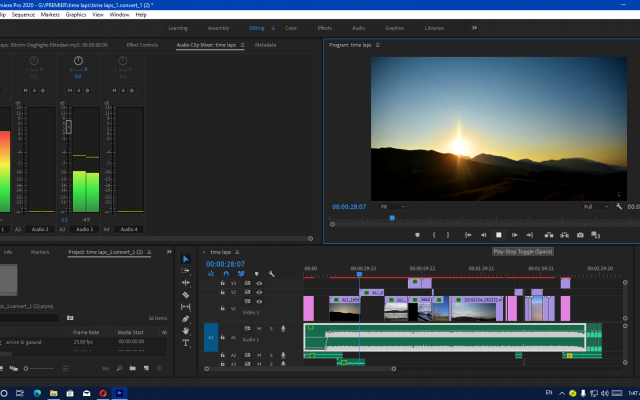640x400 pixels.
Task: Switch to Effect Controls tab
Action: click(x=142, y=45)
